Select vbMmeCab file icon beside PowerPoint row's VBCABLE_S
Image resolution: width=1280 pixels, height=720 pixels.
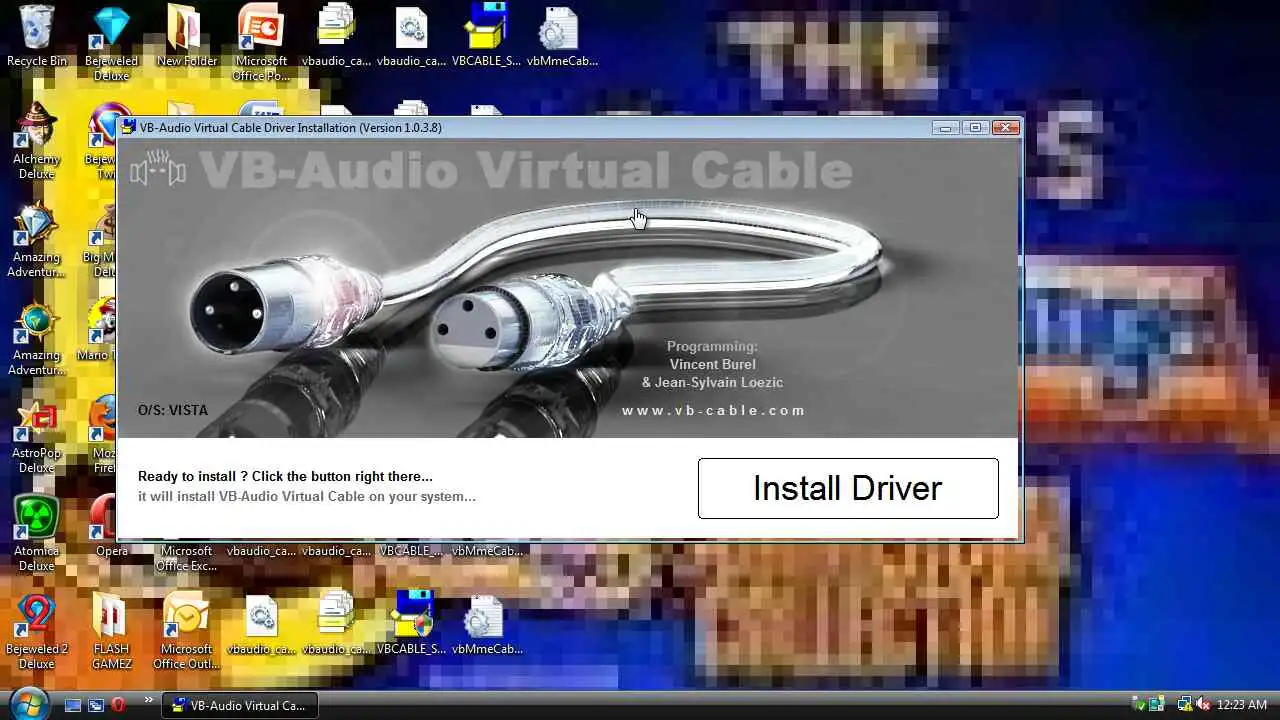[x=561, y=36]
